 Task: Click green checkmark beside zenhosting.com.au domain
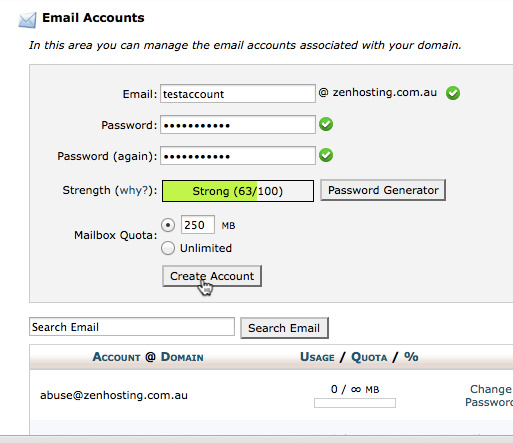[x=453, y=93]
